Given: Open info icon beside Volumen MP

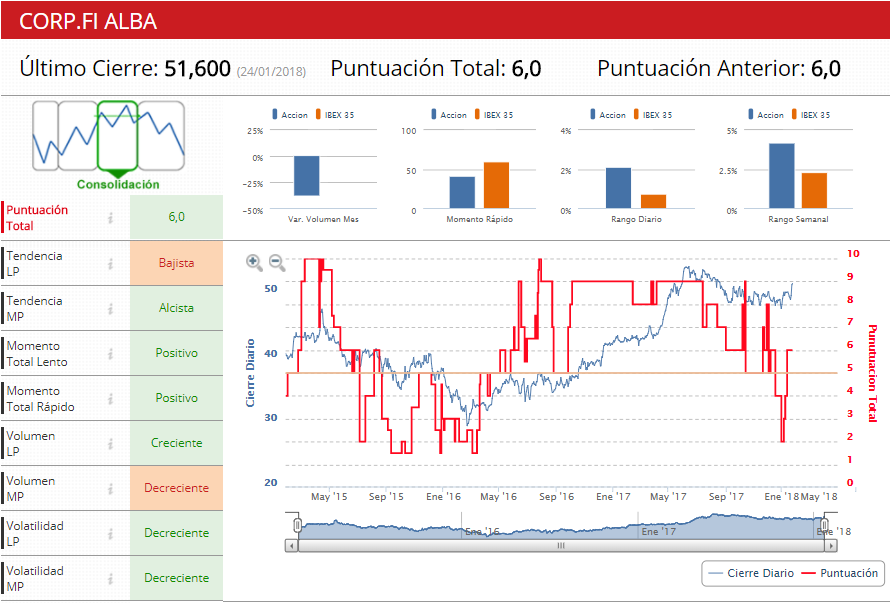Looking at the screenshot, I should pyautogui.click(x=111, y=488).
